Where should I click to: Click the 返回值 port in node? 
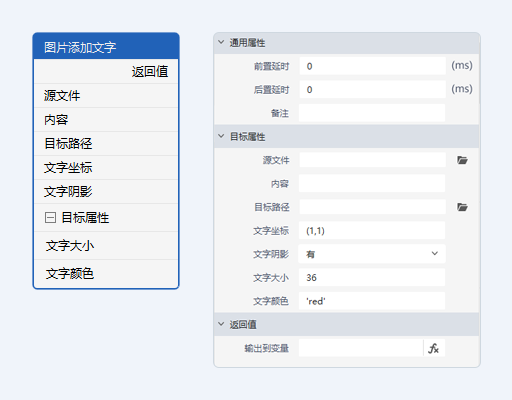pos(150,71)
